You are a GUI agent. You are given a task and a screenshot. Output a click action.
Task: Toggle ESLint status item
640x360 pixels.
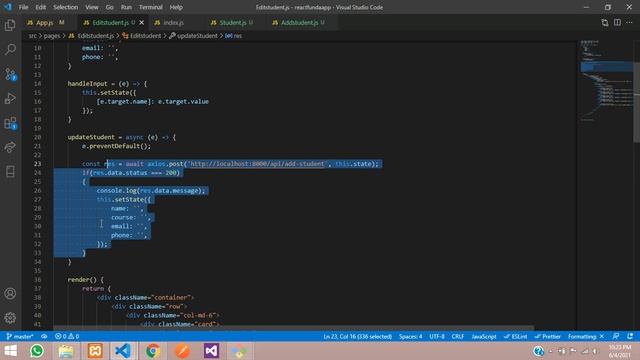pos(516,336)
